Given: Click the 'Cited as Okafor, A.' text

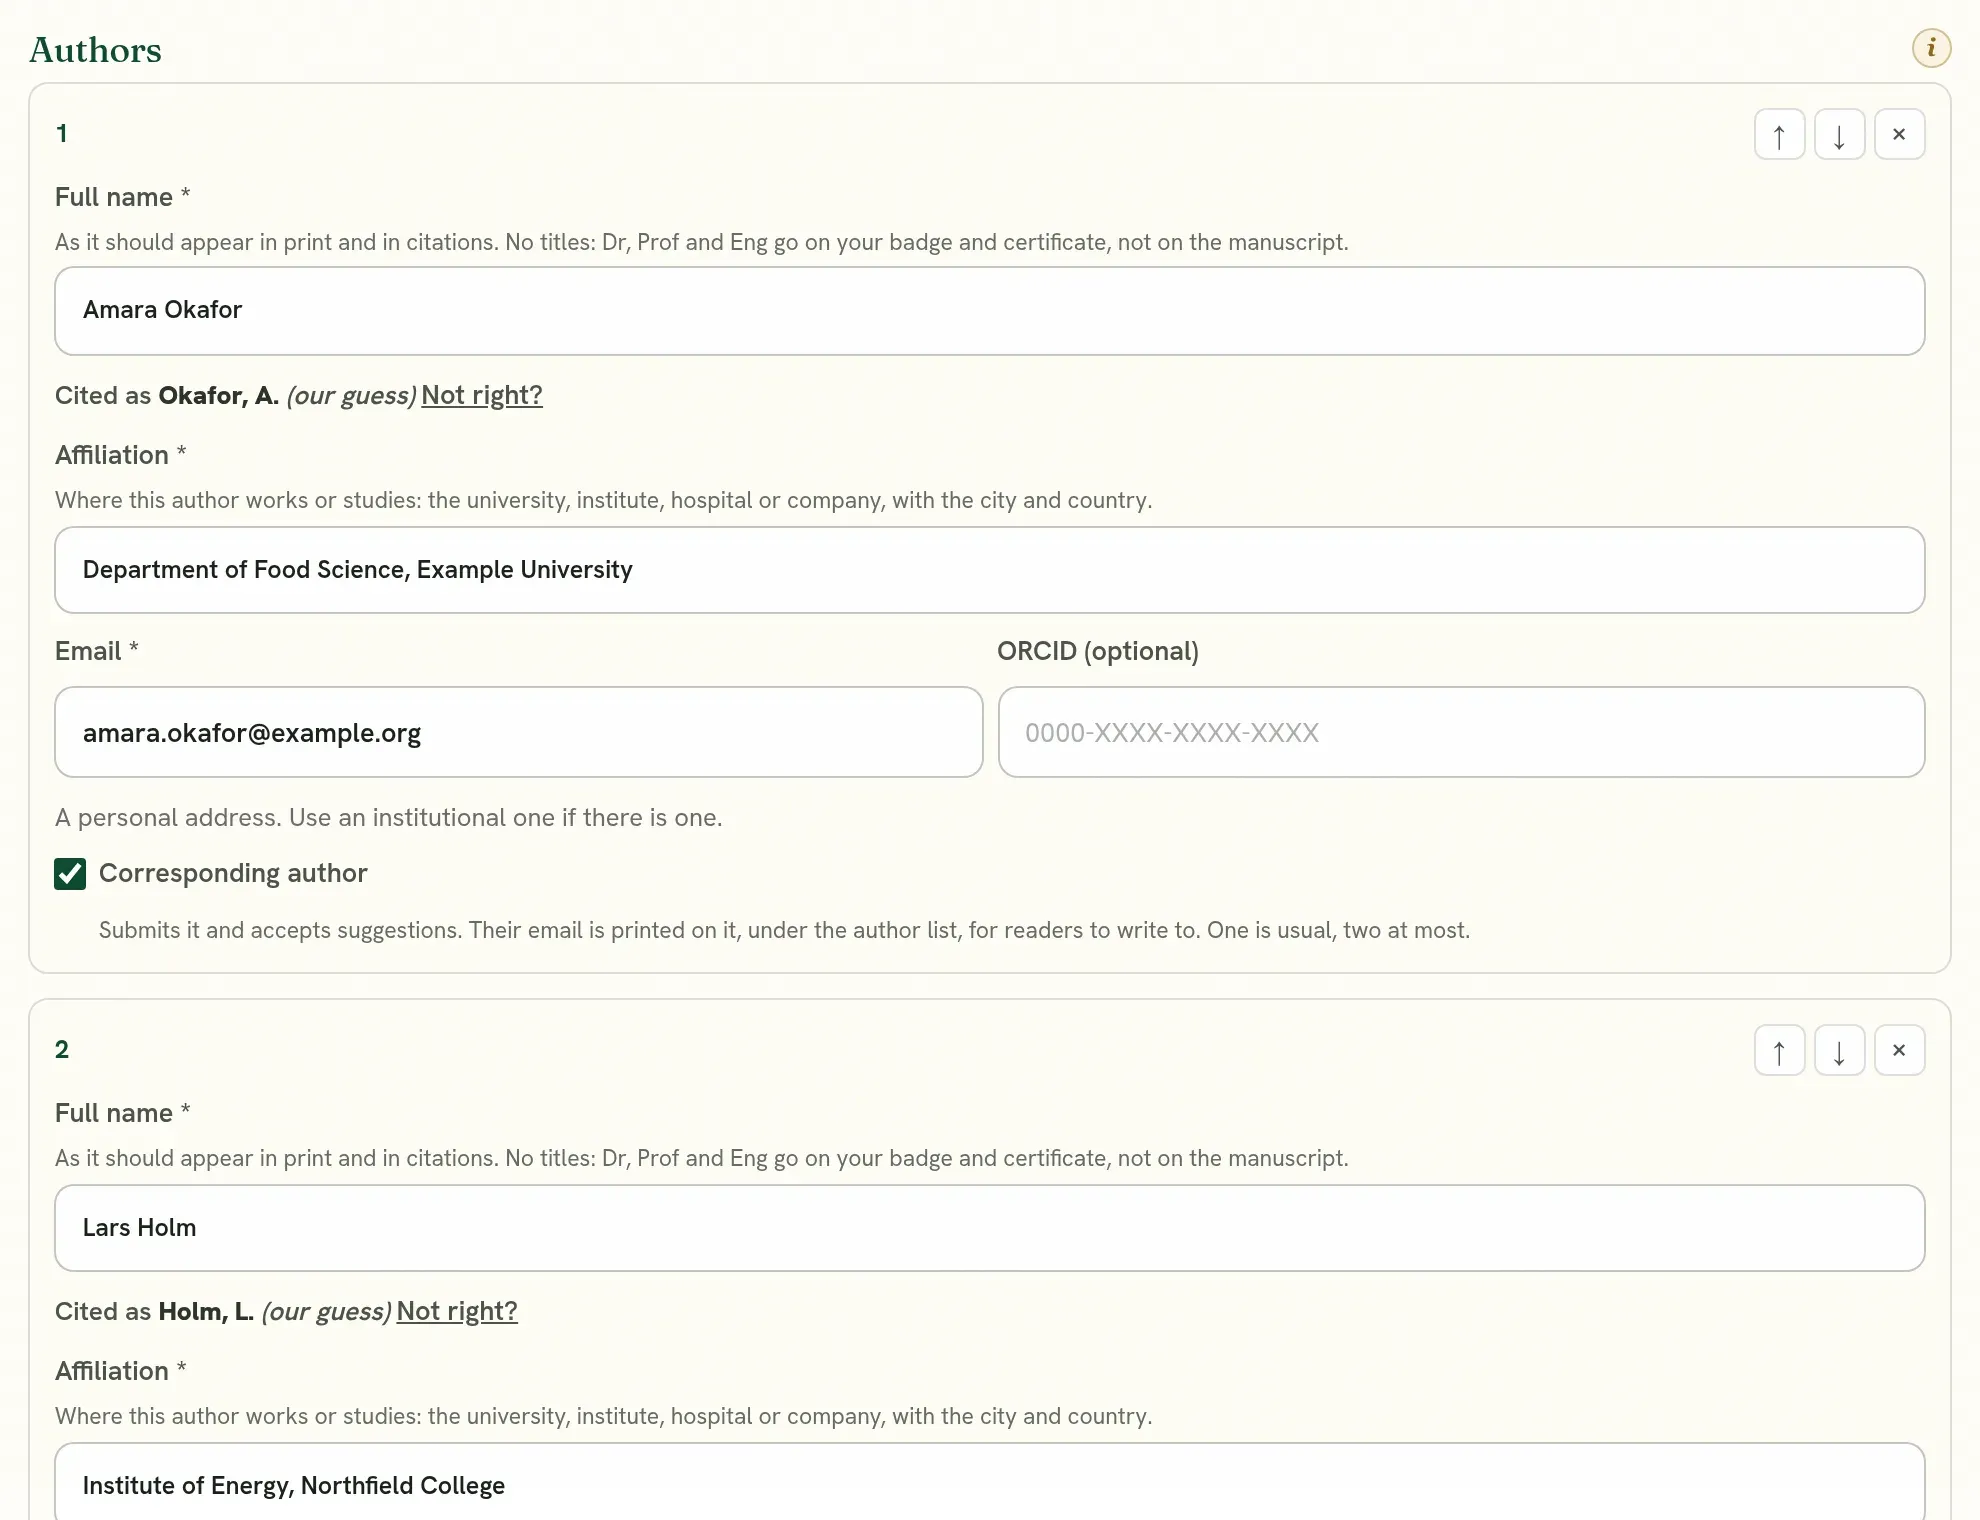Looking at the screenshot, I should tap(167, 395).
